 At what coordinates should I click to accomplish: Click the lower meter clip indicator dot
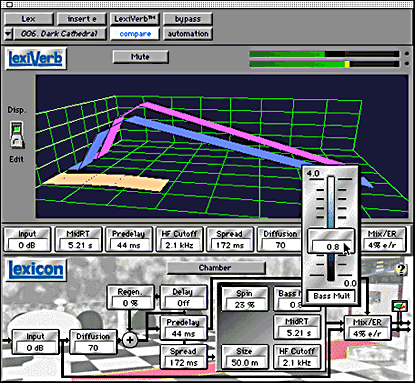(407, 63)
